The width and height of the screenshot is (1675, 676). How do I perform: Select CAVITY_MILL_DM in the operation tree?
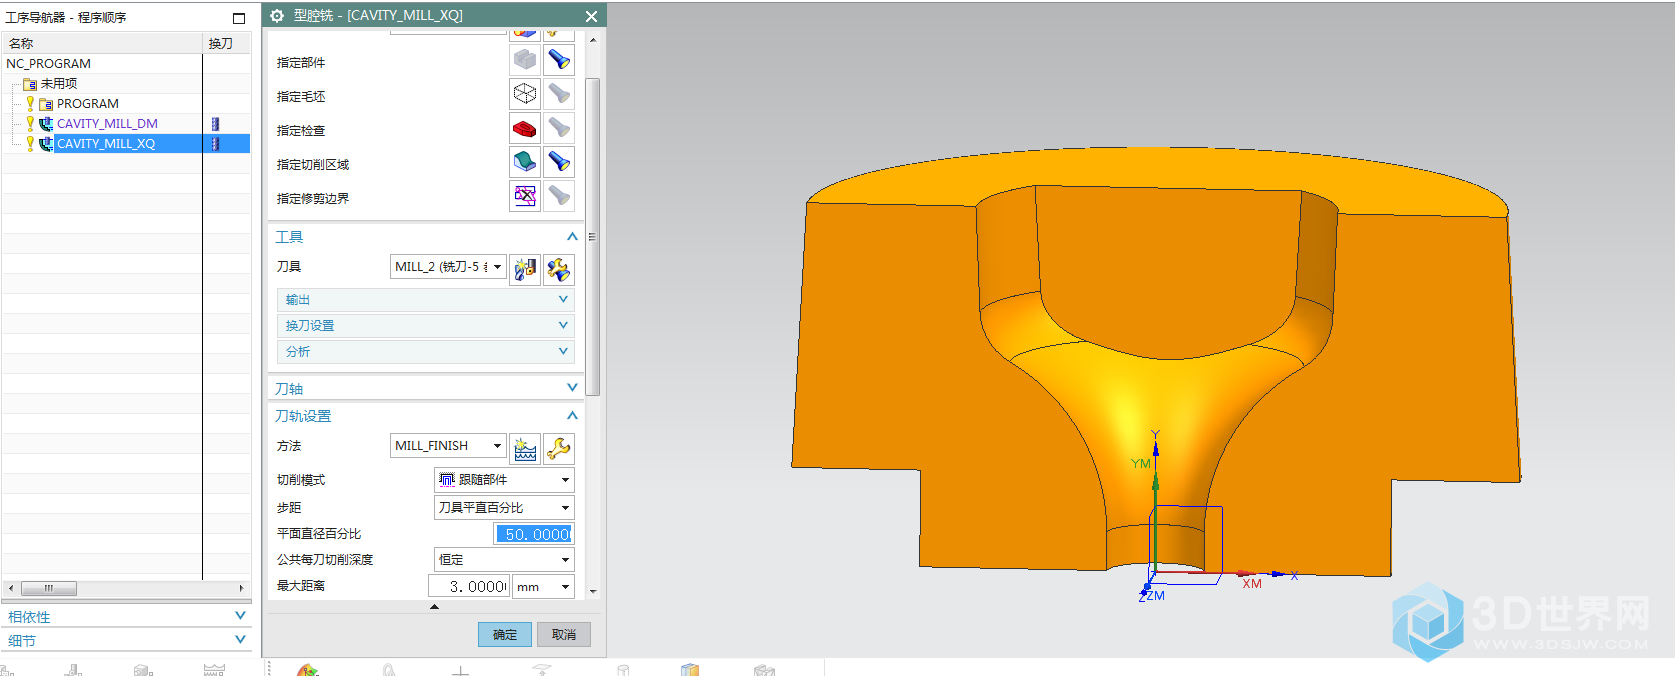point(107,124)
